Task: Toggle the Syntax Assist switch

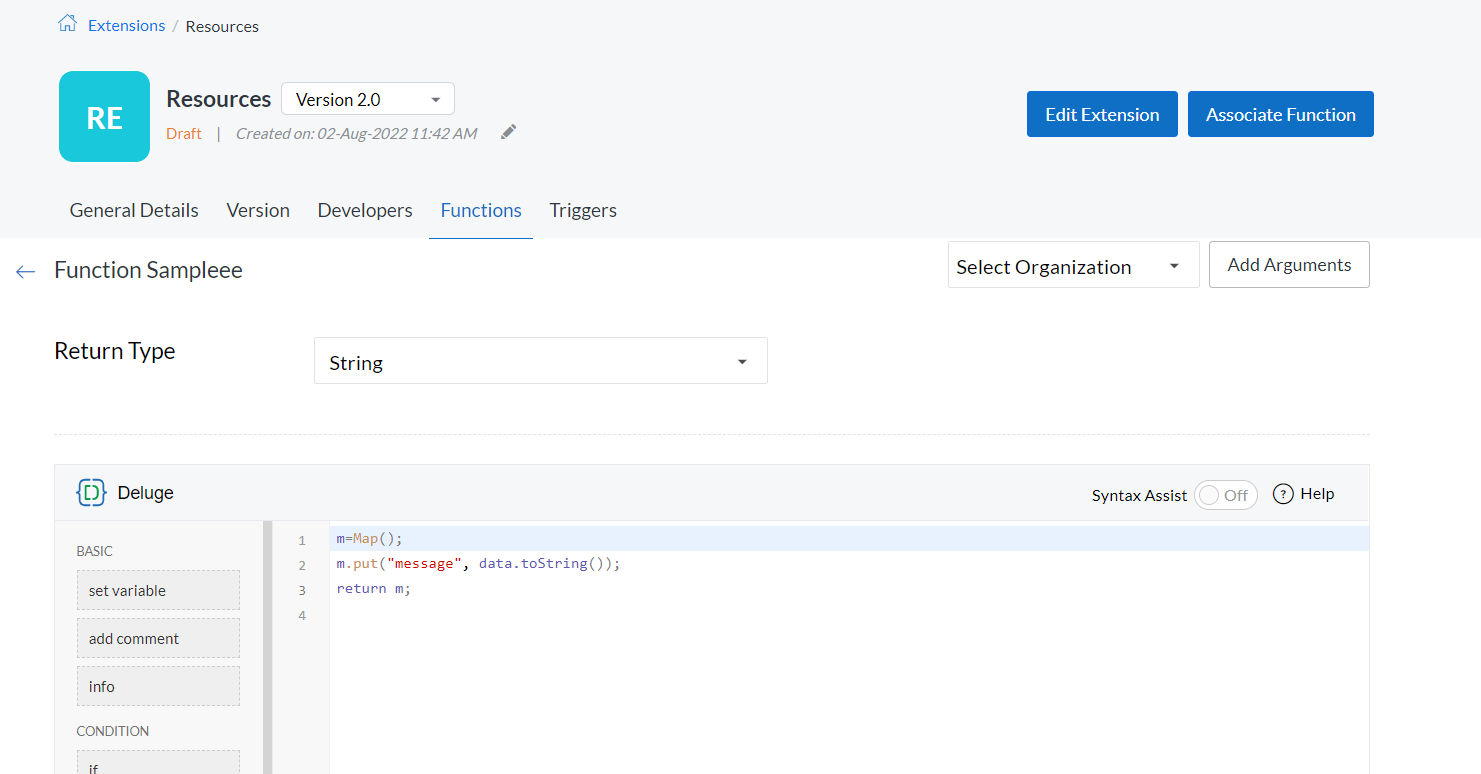Action: click(x=1225, y=495)
